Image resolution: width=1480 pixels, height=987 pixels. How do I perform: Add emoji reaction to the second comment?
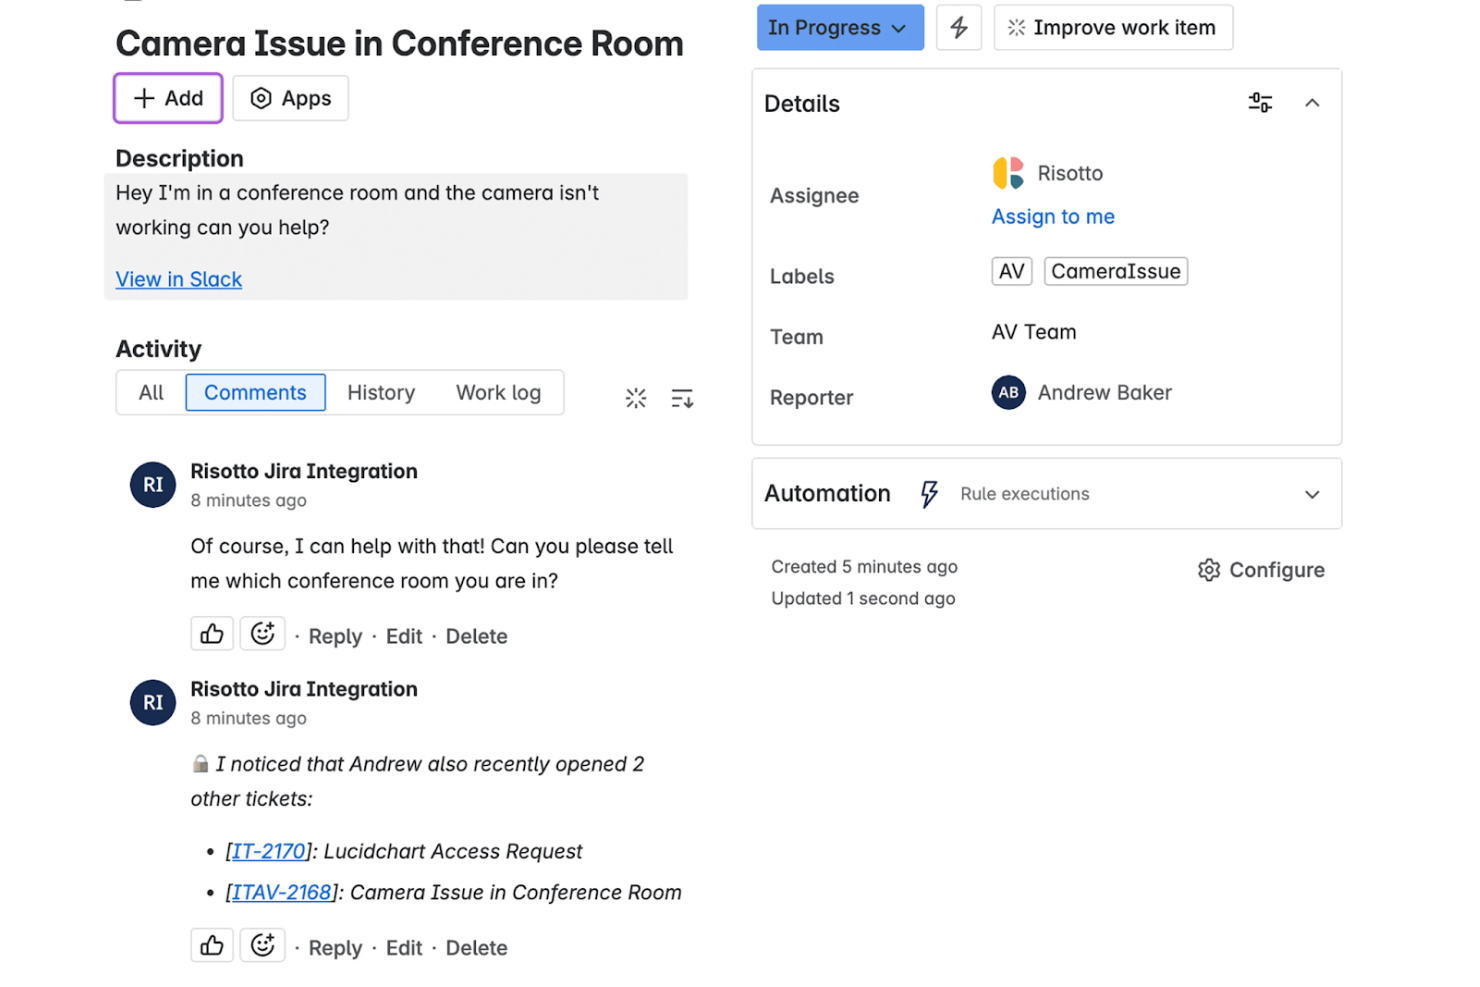point(263,946)
